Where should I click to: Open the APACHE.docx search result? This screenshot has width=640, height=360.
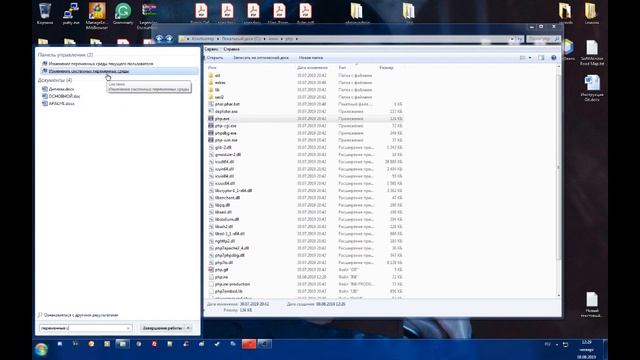pos(61,104)
